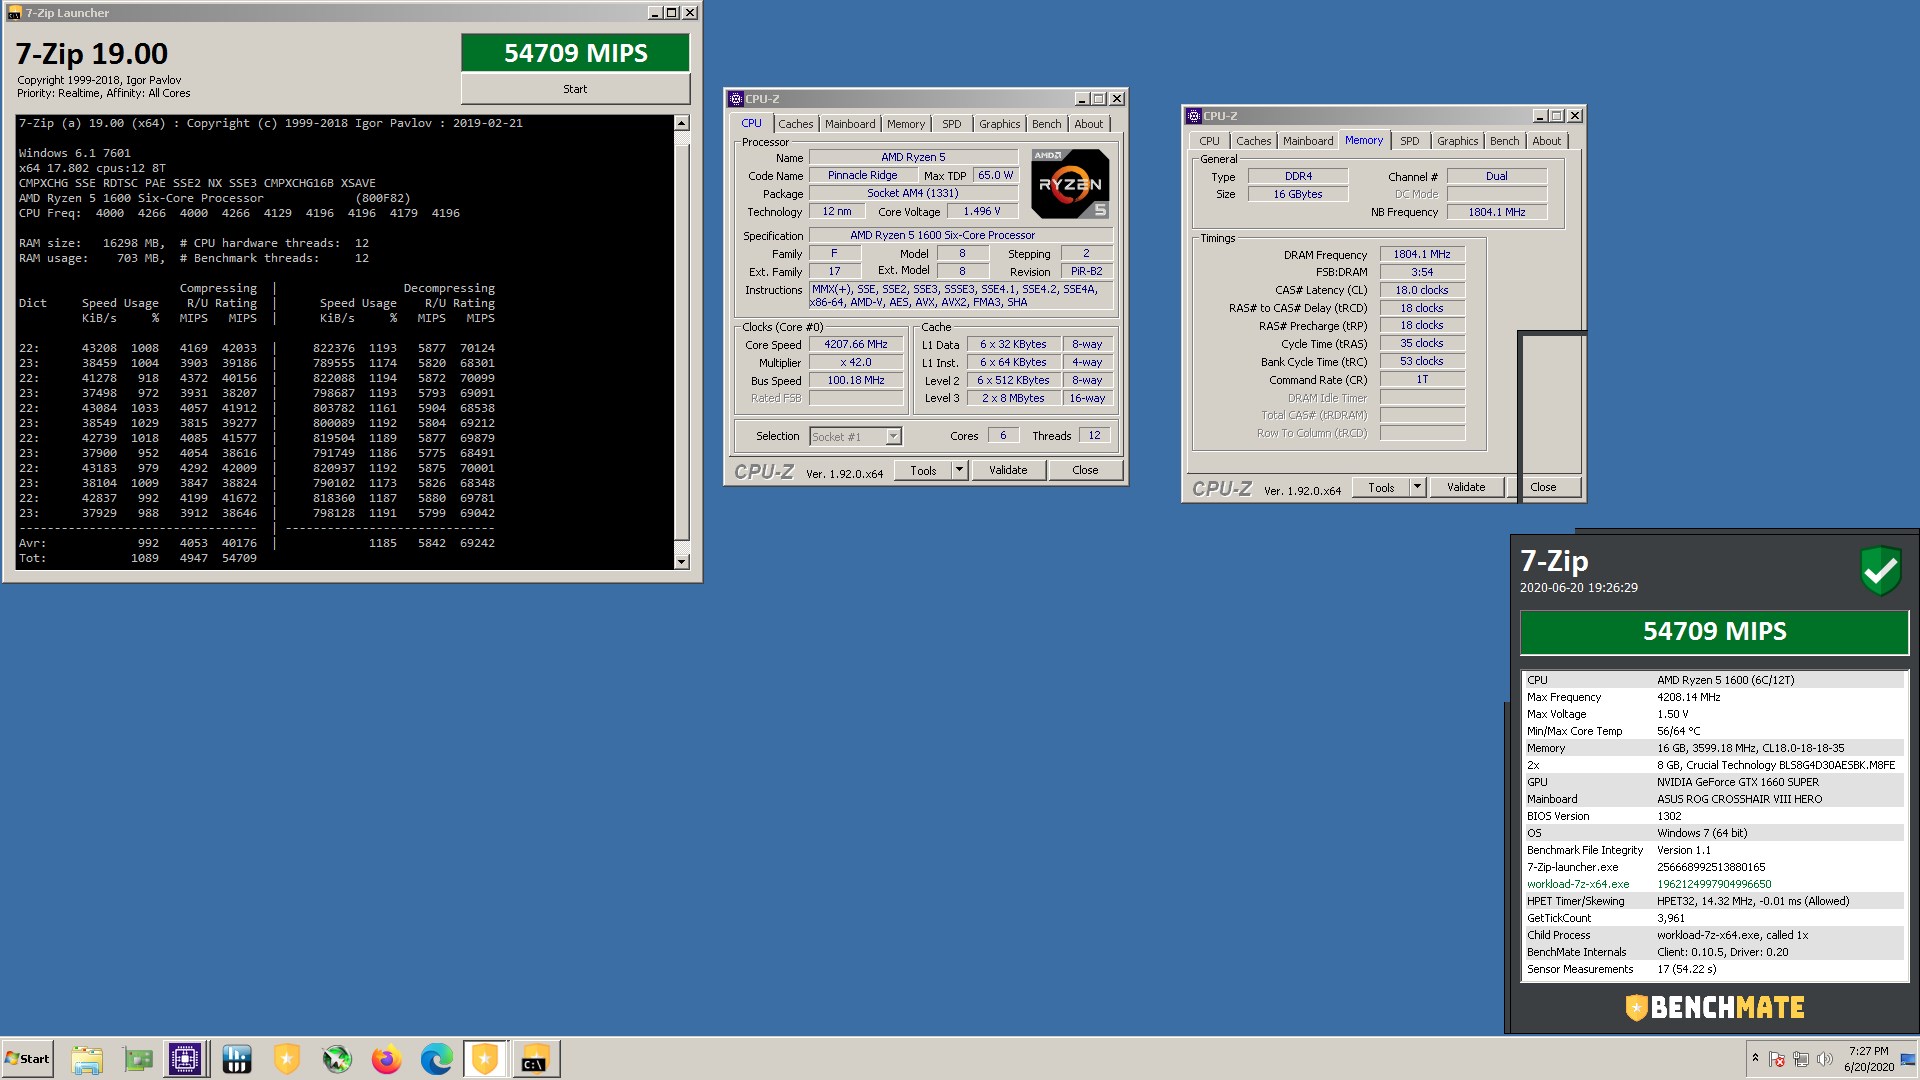Expand Tools arrow in CPU-Z Memory window
Viewport: 1920px width, 1080px height.
(x=1417, y=487)
